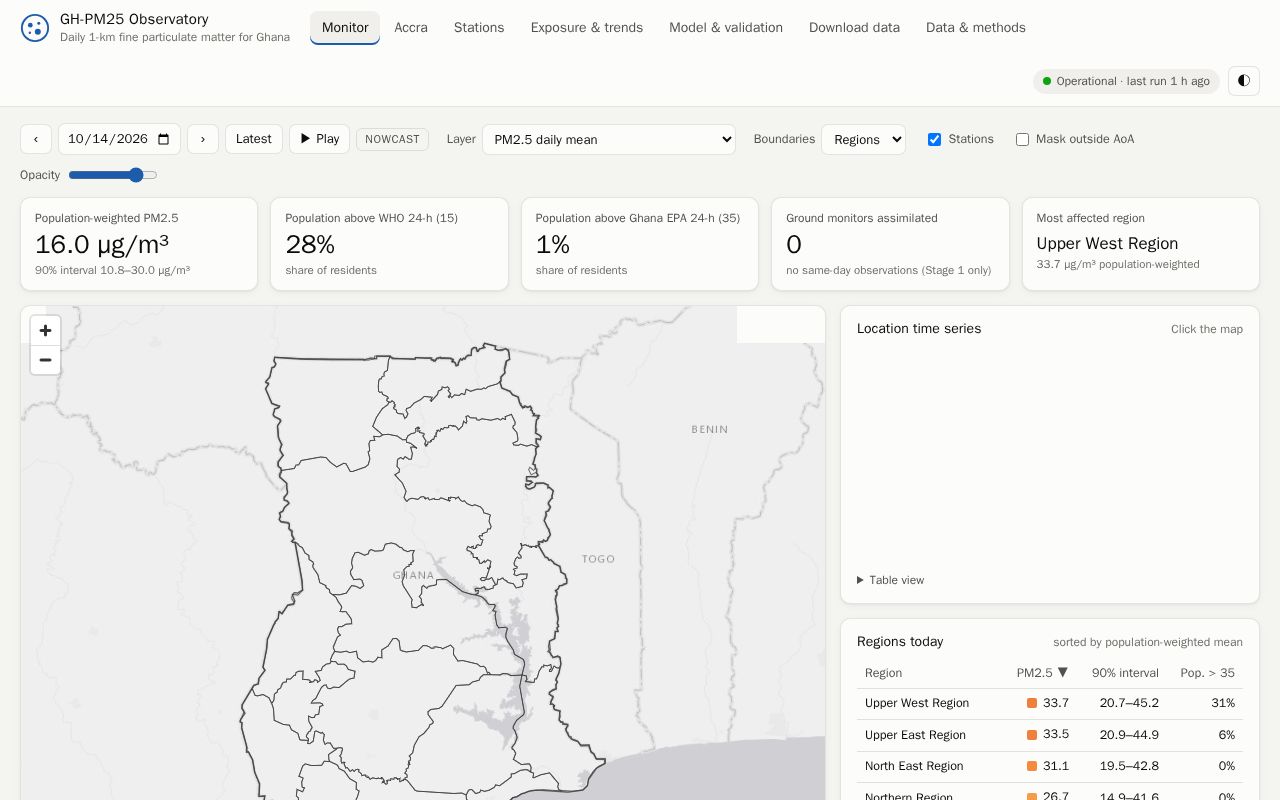Enable Mask outside AoA checkbox
This screenshot has width=1280, height=800.
[x=1022, y=139]
